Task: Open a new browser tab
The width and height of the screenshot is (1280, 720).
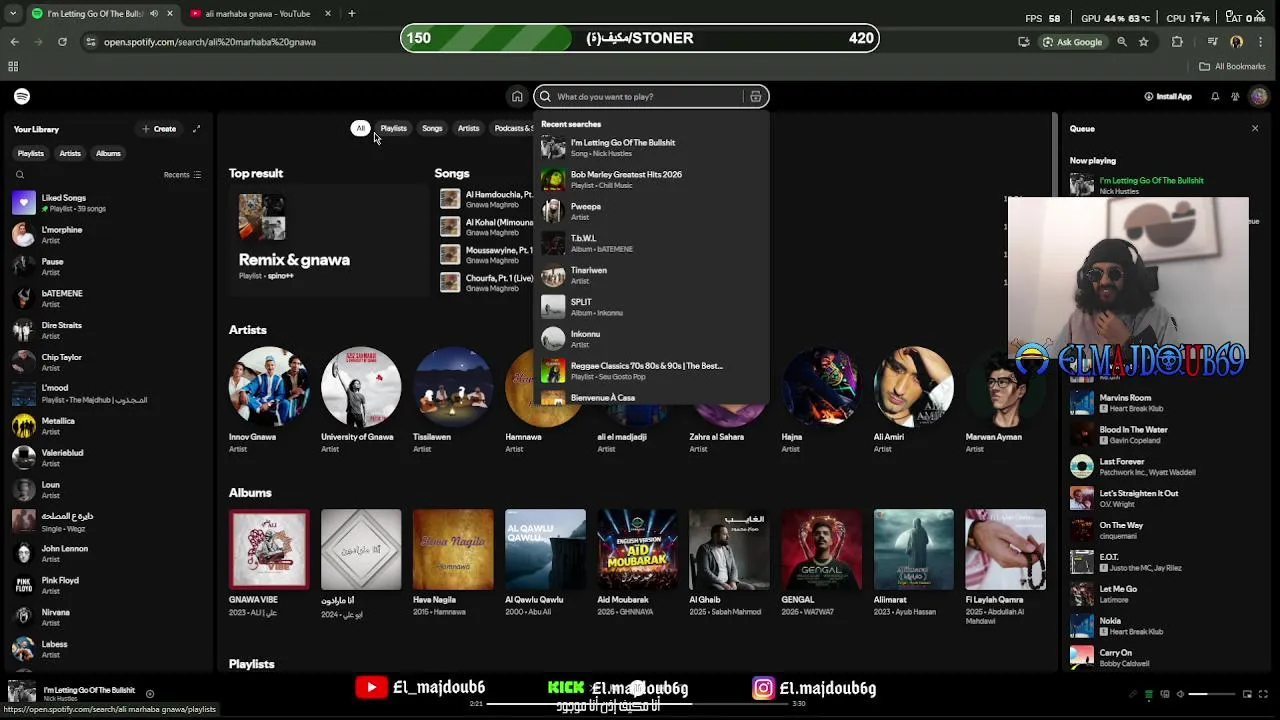Action: coord(352,14)
